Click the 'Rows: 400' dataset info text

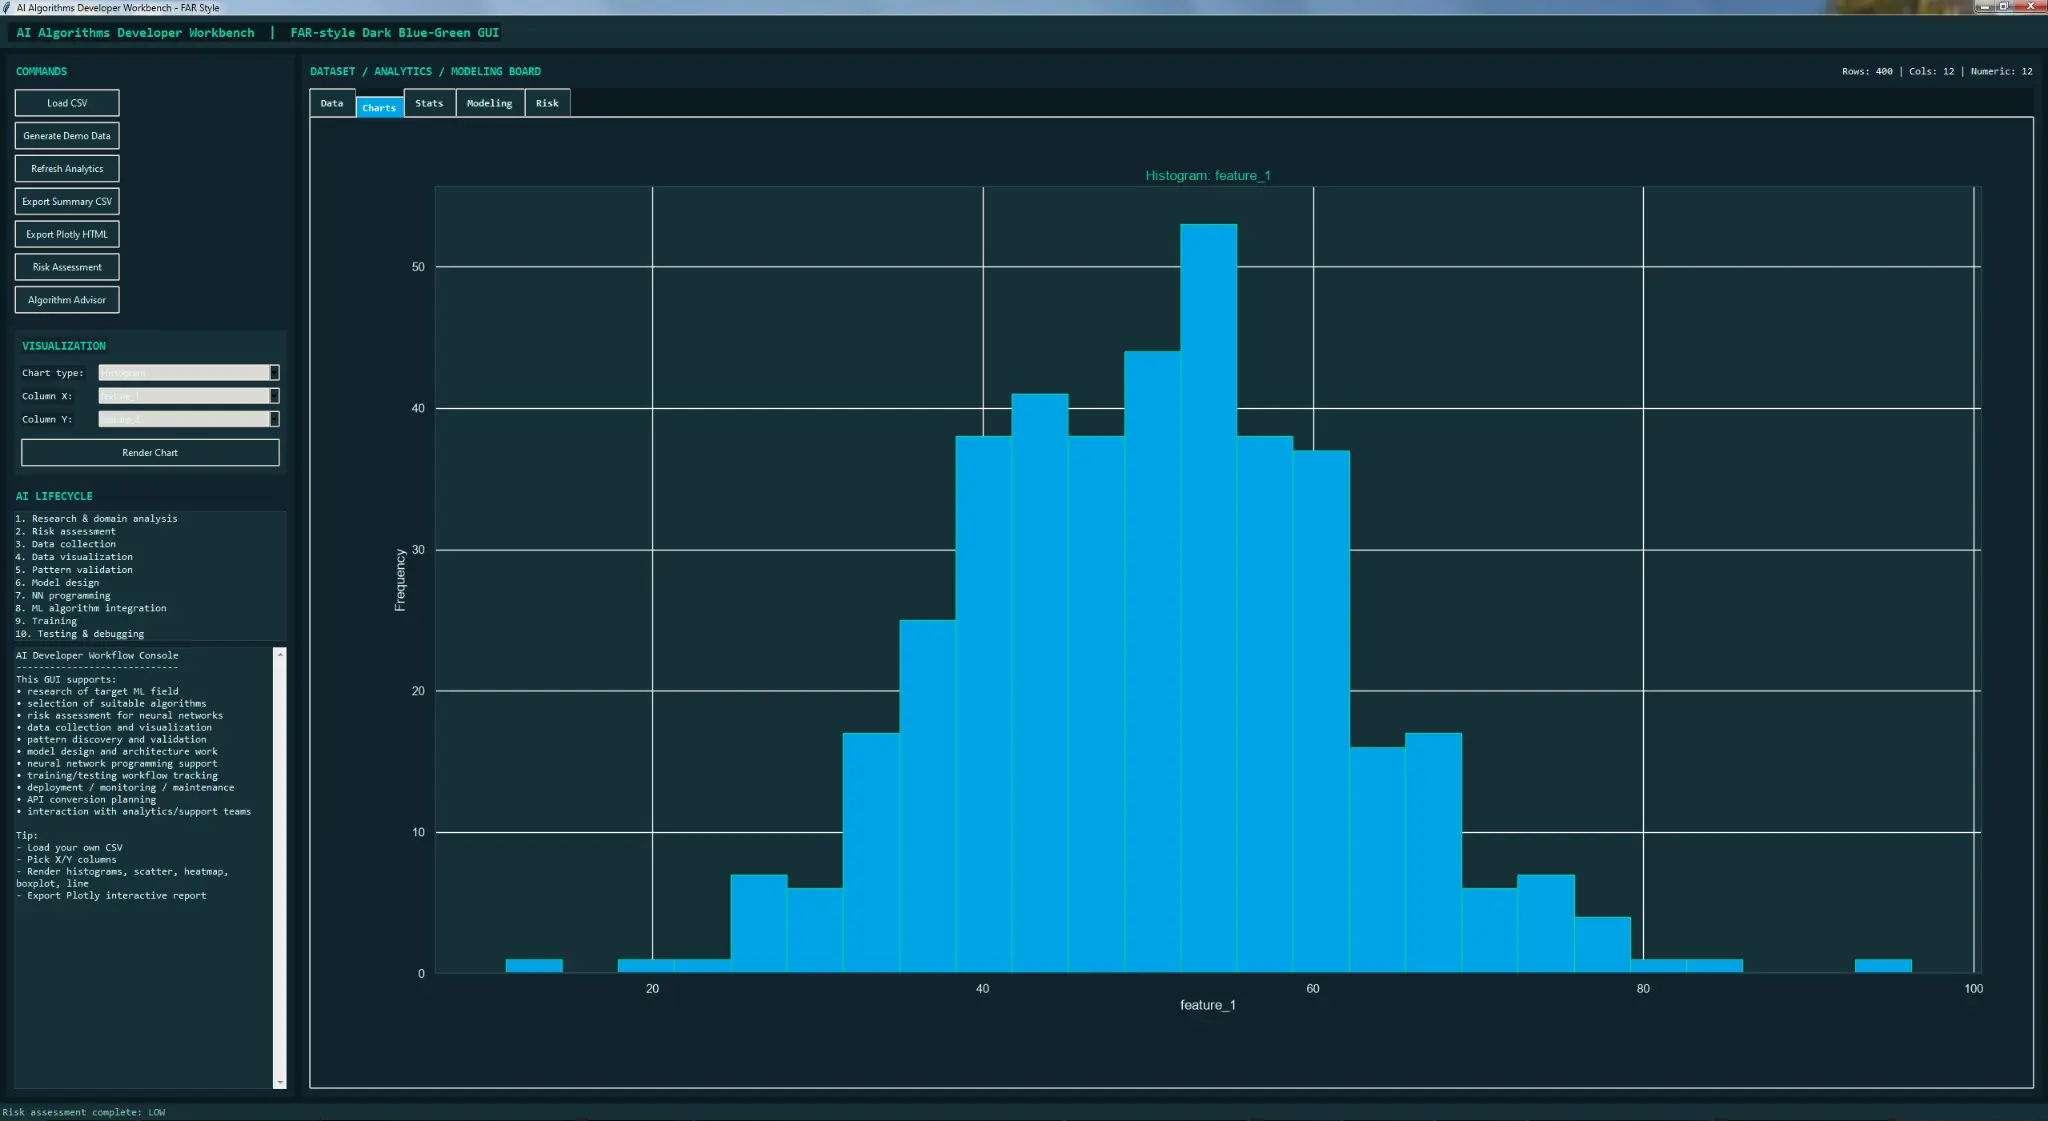point(1867,71)
